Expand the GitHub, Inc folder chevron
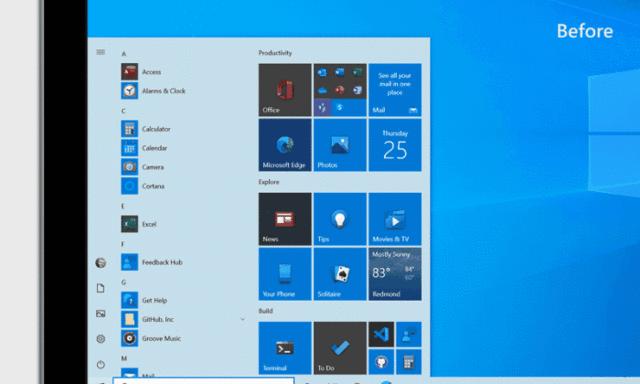Image resolution: width=640 pixels, height=384 pixels. (242, 319)
